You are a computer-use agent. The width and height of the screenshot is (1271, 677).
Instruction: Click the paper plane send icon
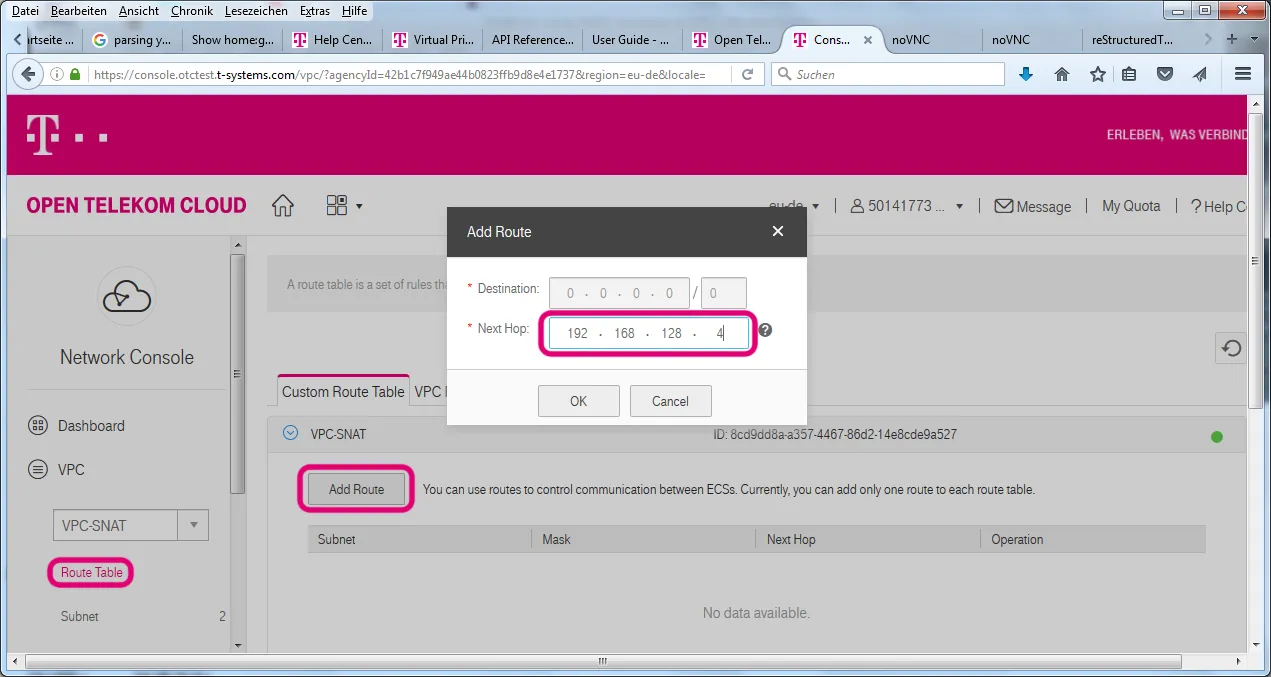[1200, 74]
